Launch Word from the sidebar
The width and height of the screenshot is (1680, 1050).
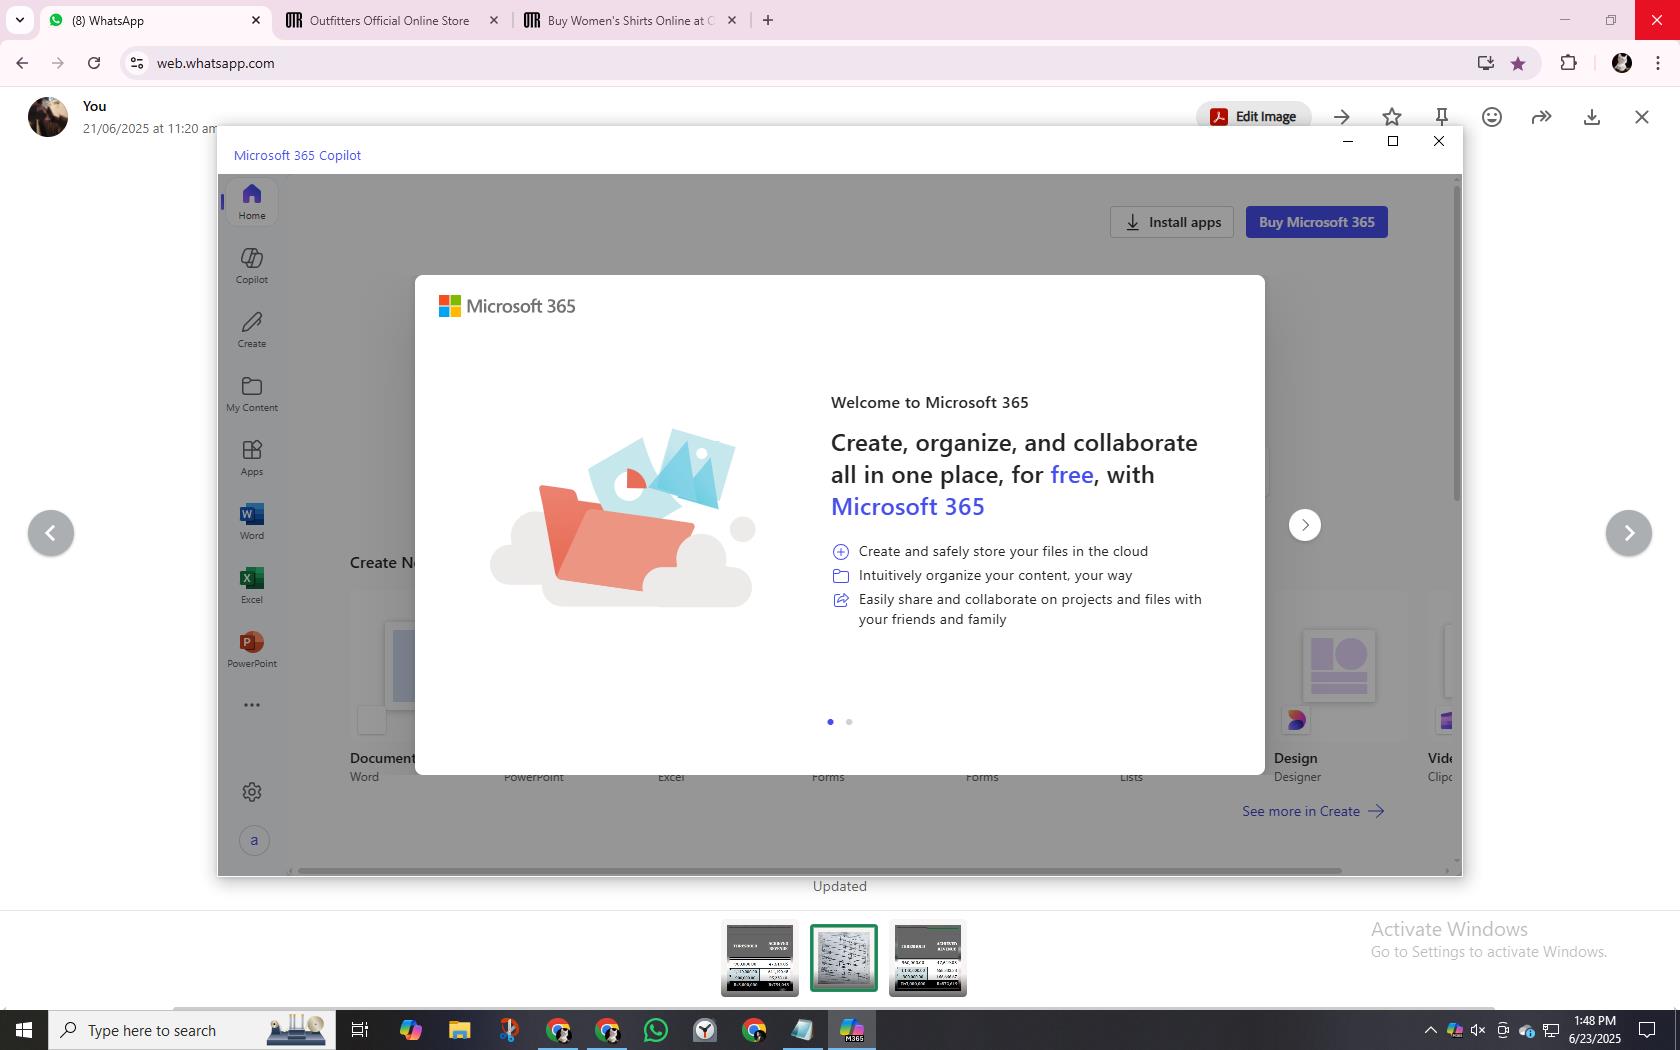click(x=251, y=522)
